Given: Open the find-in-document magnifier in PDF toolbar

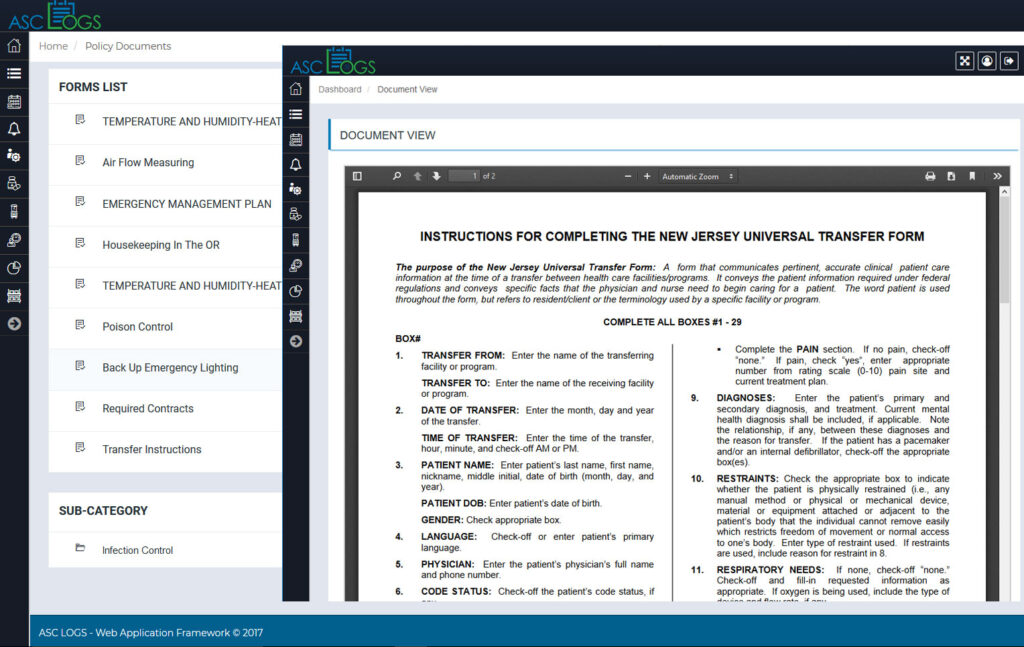Looking at the screenshot, I should pos(397,176).
